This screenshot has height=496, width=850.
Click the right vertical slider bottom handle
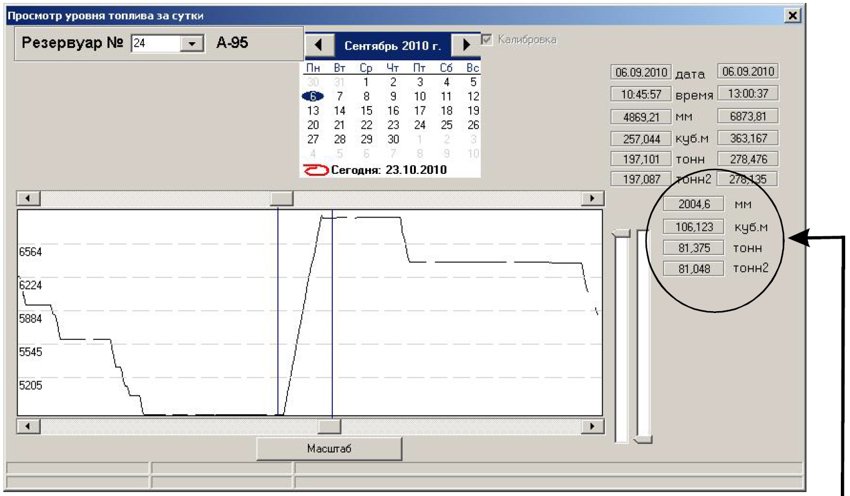click(x=643, y=439)
